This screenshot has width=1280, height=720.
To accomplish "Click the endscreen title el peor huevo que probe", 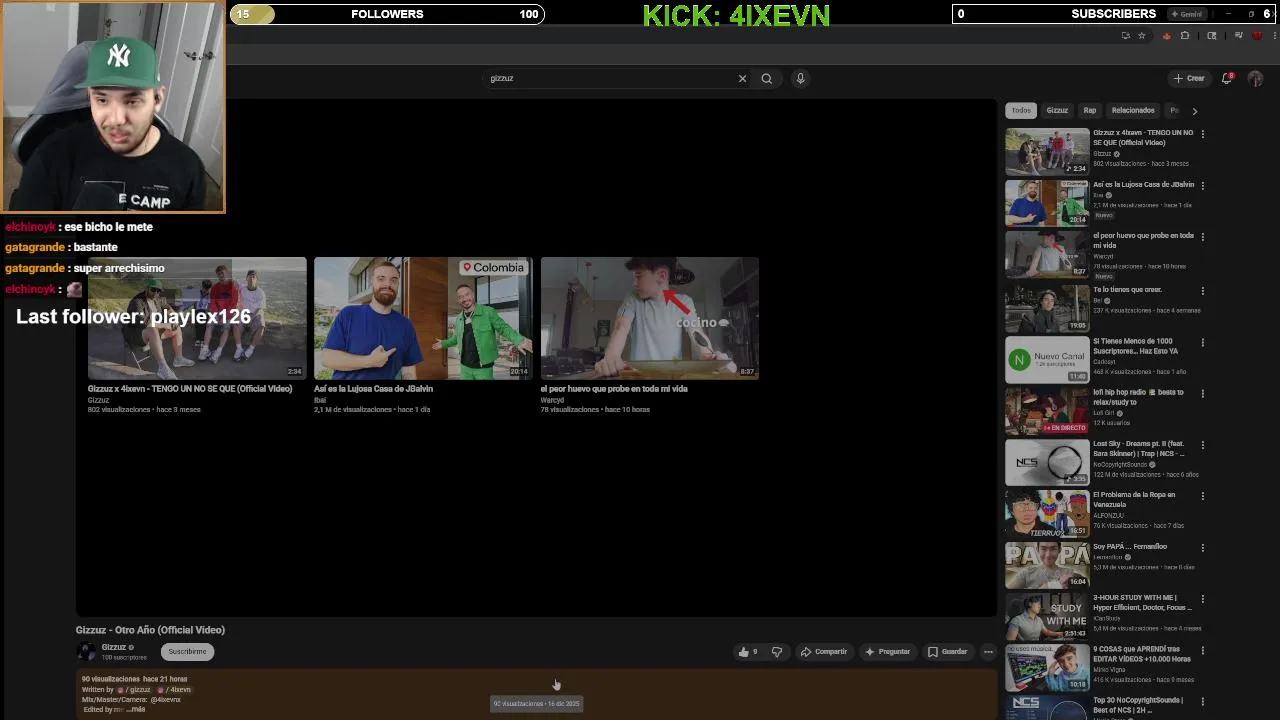I will [x=614, y=389].
